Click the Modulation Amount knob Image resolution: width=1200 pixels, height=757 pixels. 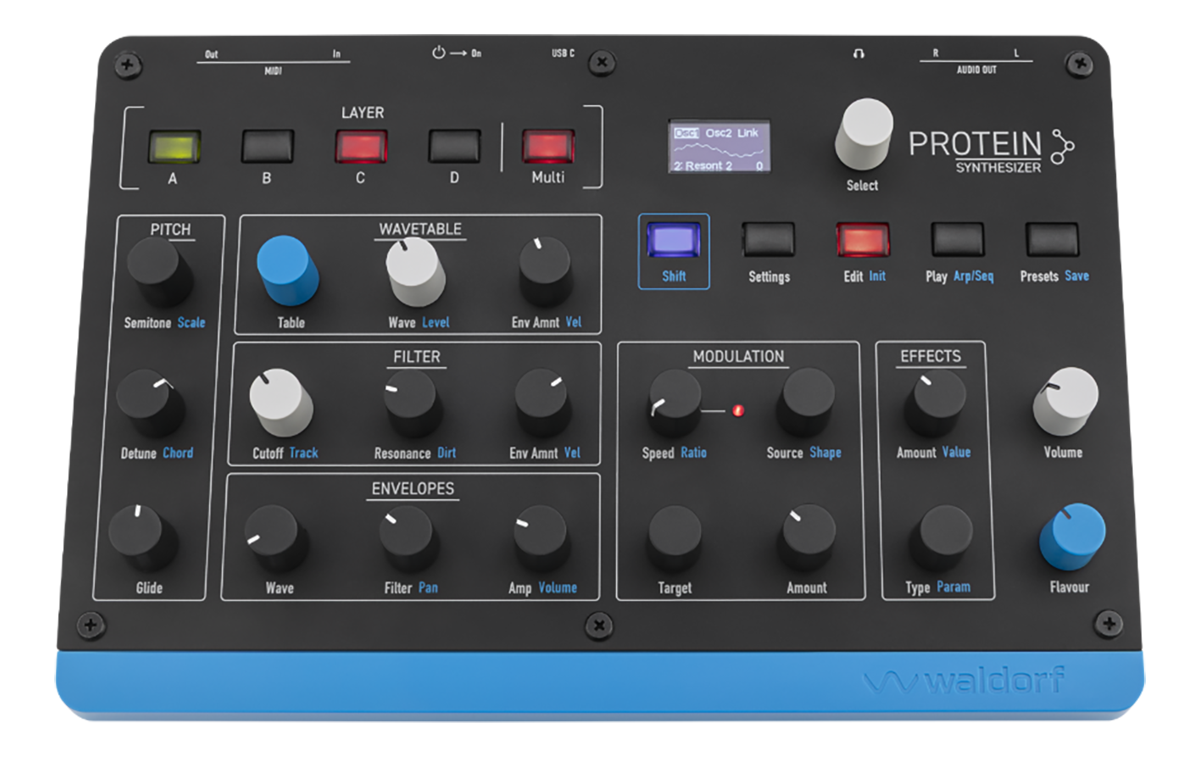(808, 537)
